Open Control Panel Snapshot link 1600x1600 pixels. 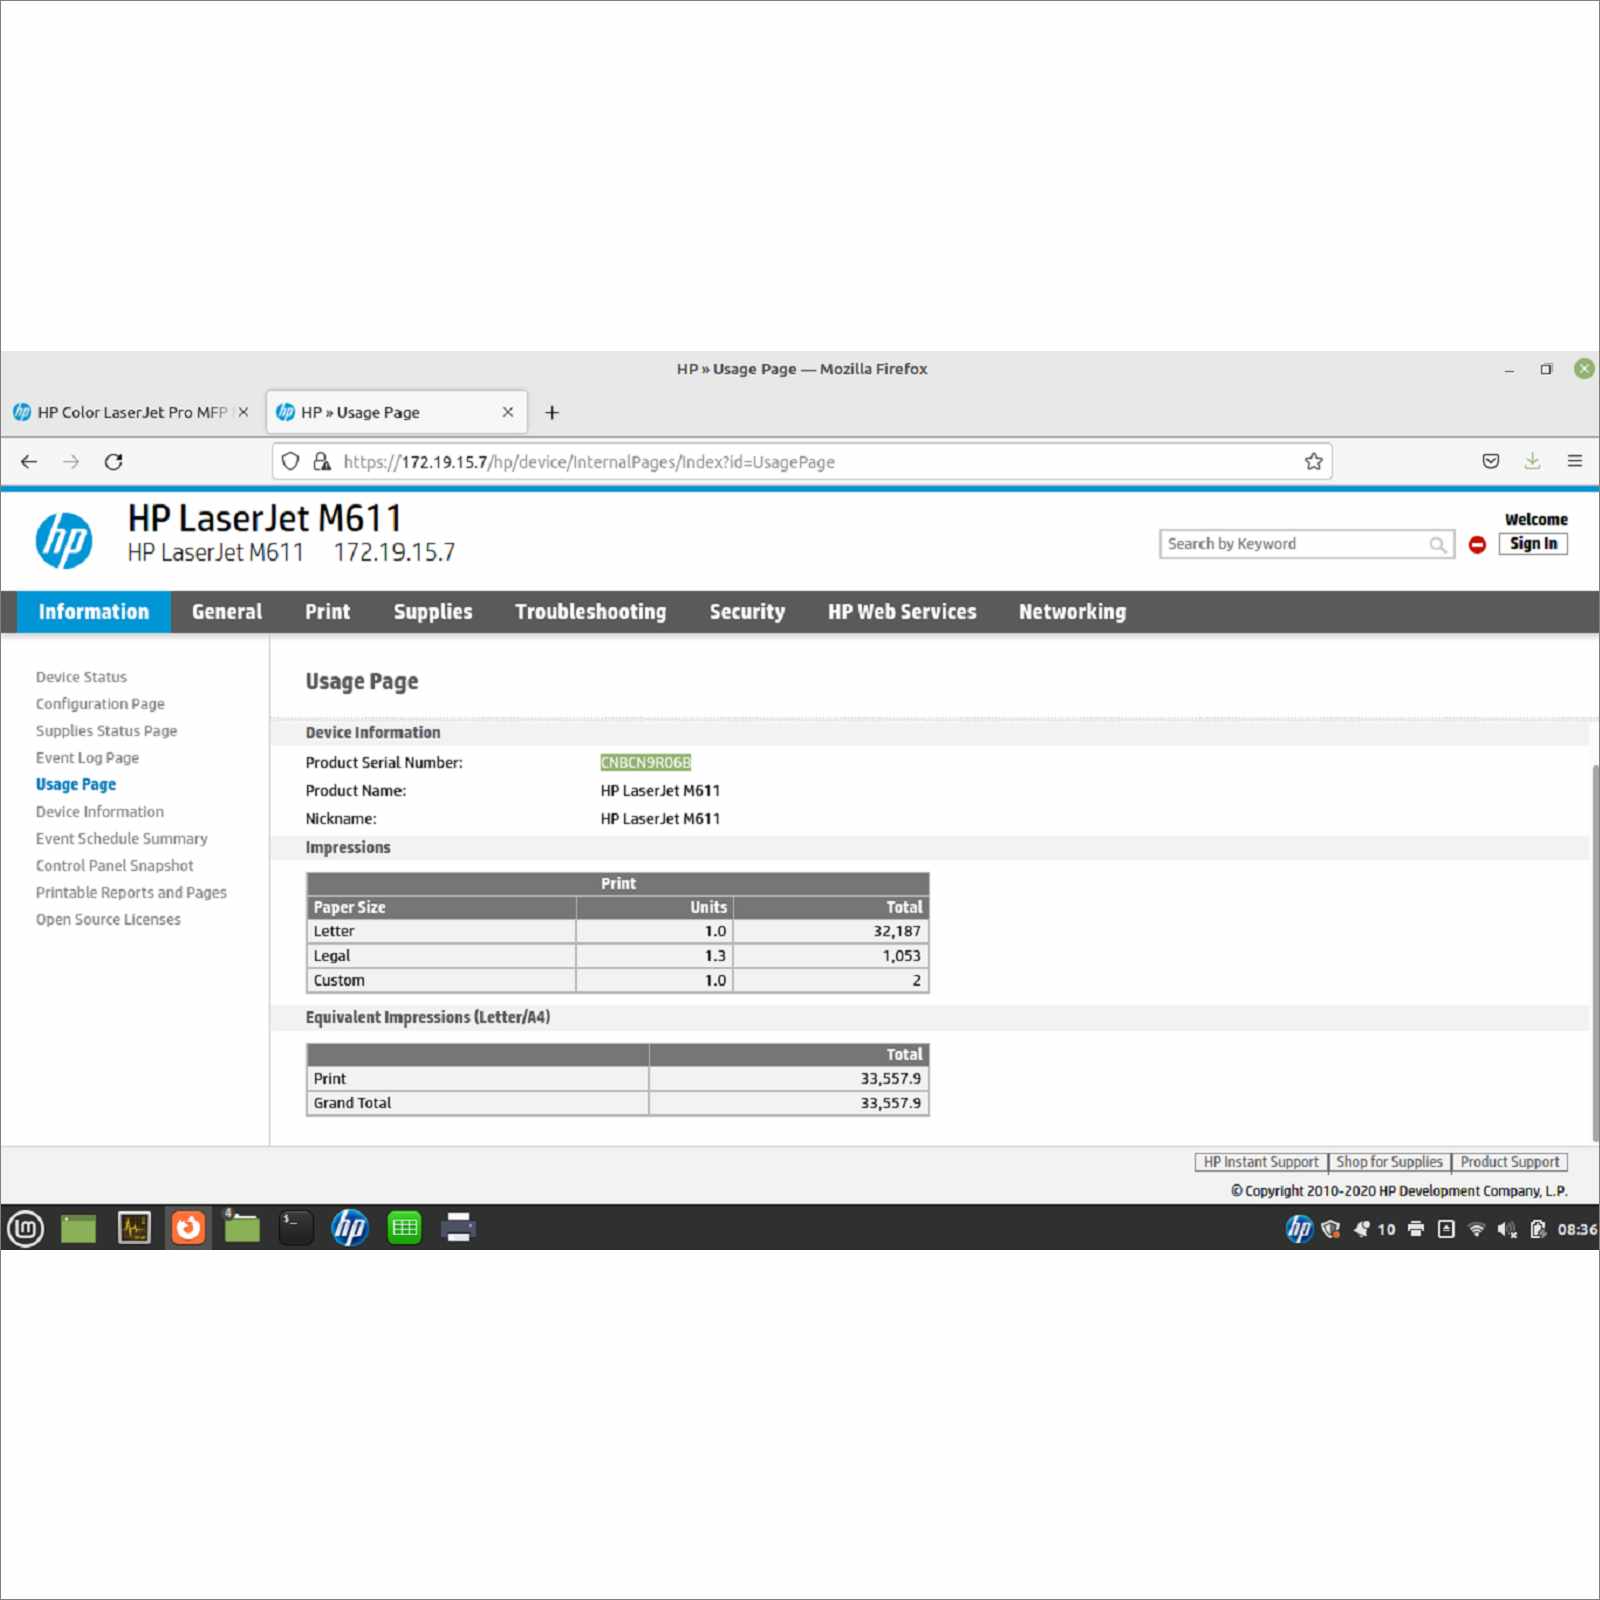(115, 866)
